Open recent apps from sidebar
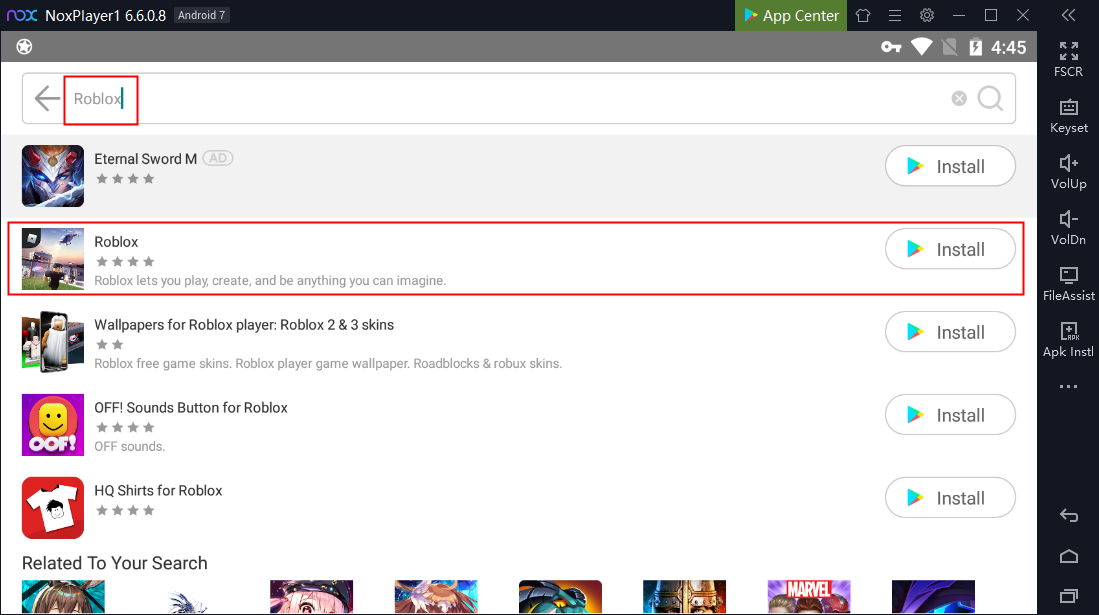This screenshot has height=615, width=1099. click(x=1068, y=596)
